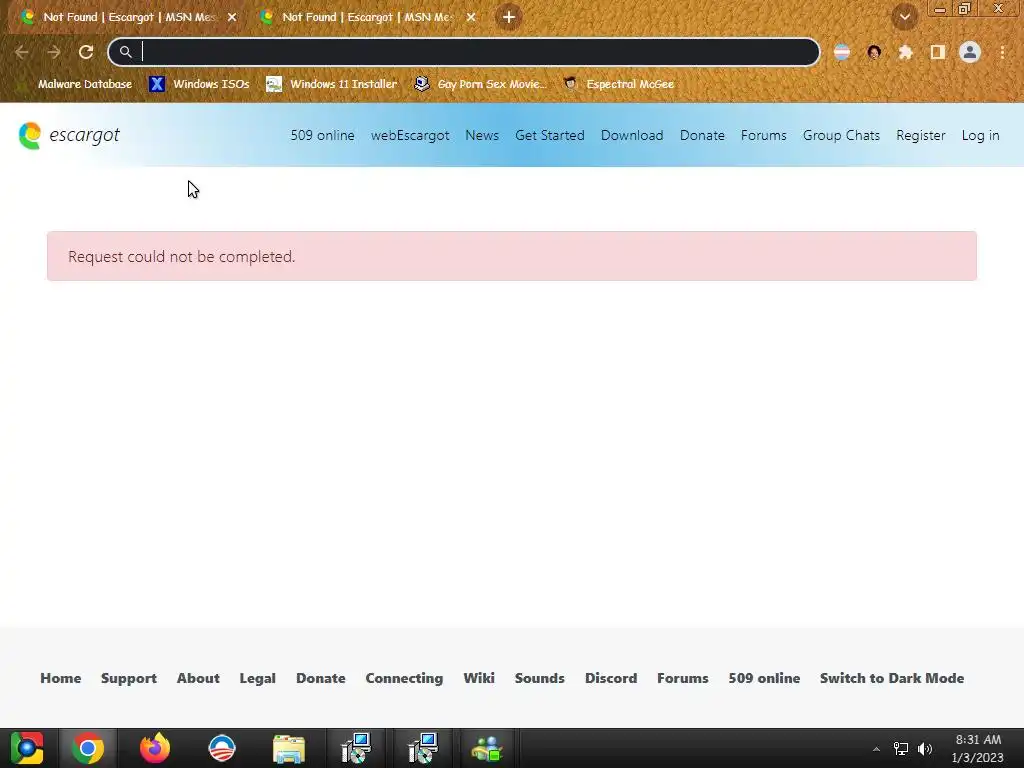Open Donate in the top navigation

[702, 135]
